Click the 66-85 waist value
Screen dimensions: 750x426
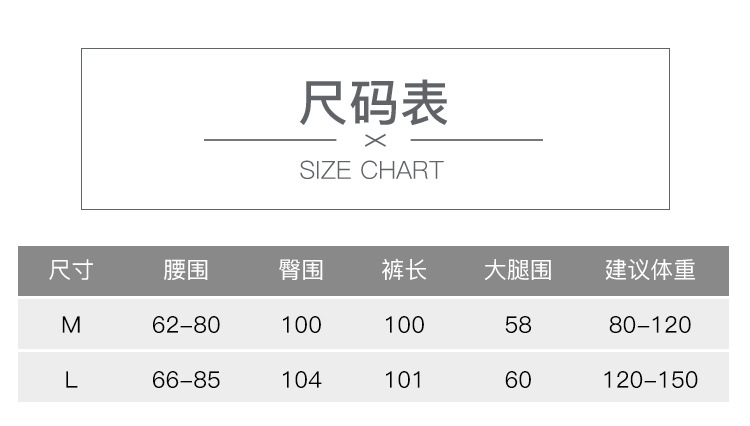[186, 380]
